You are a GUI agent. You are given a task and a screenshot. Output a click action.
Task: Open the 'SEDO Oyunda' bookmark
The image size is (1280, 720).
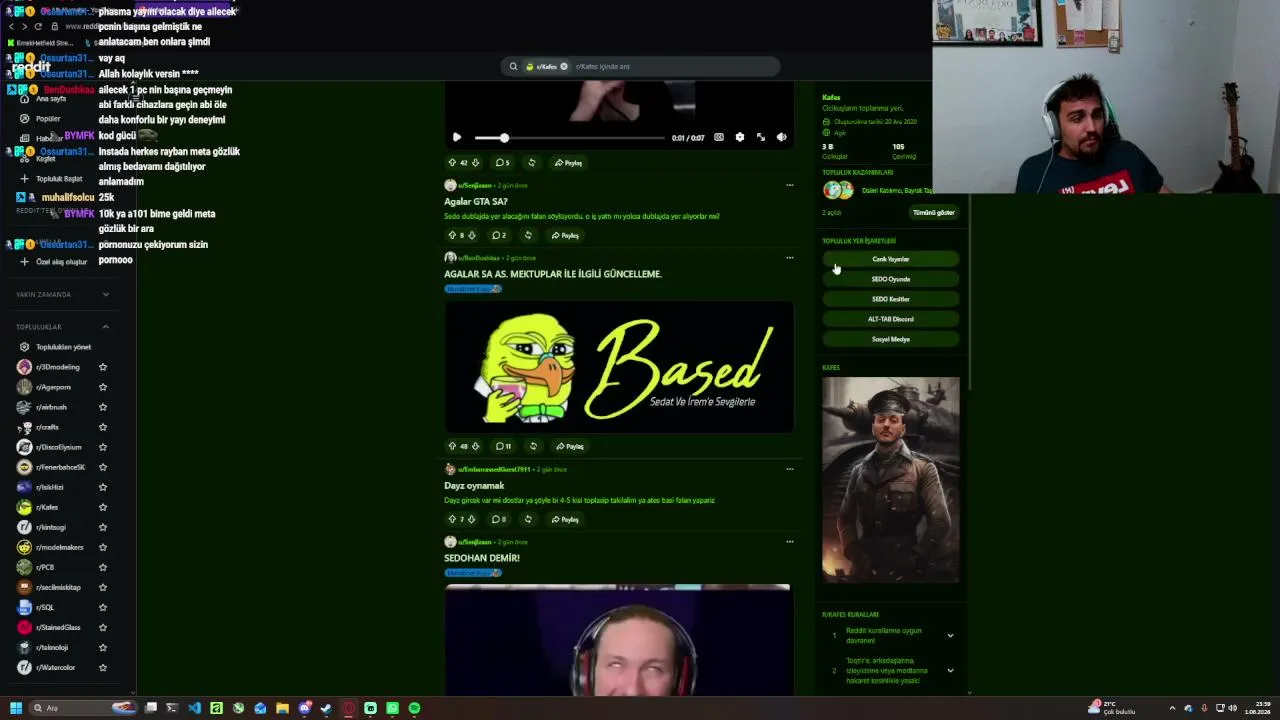890,279
